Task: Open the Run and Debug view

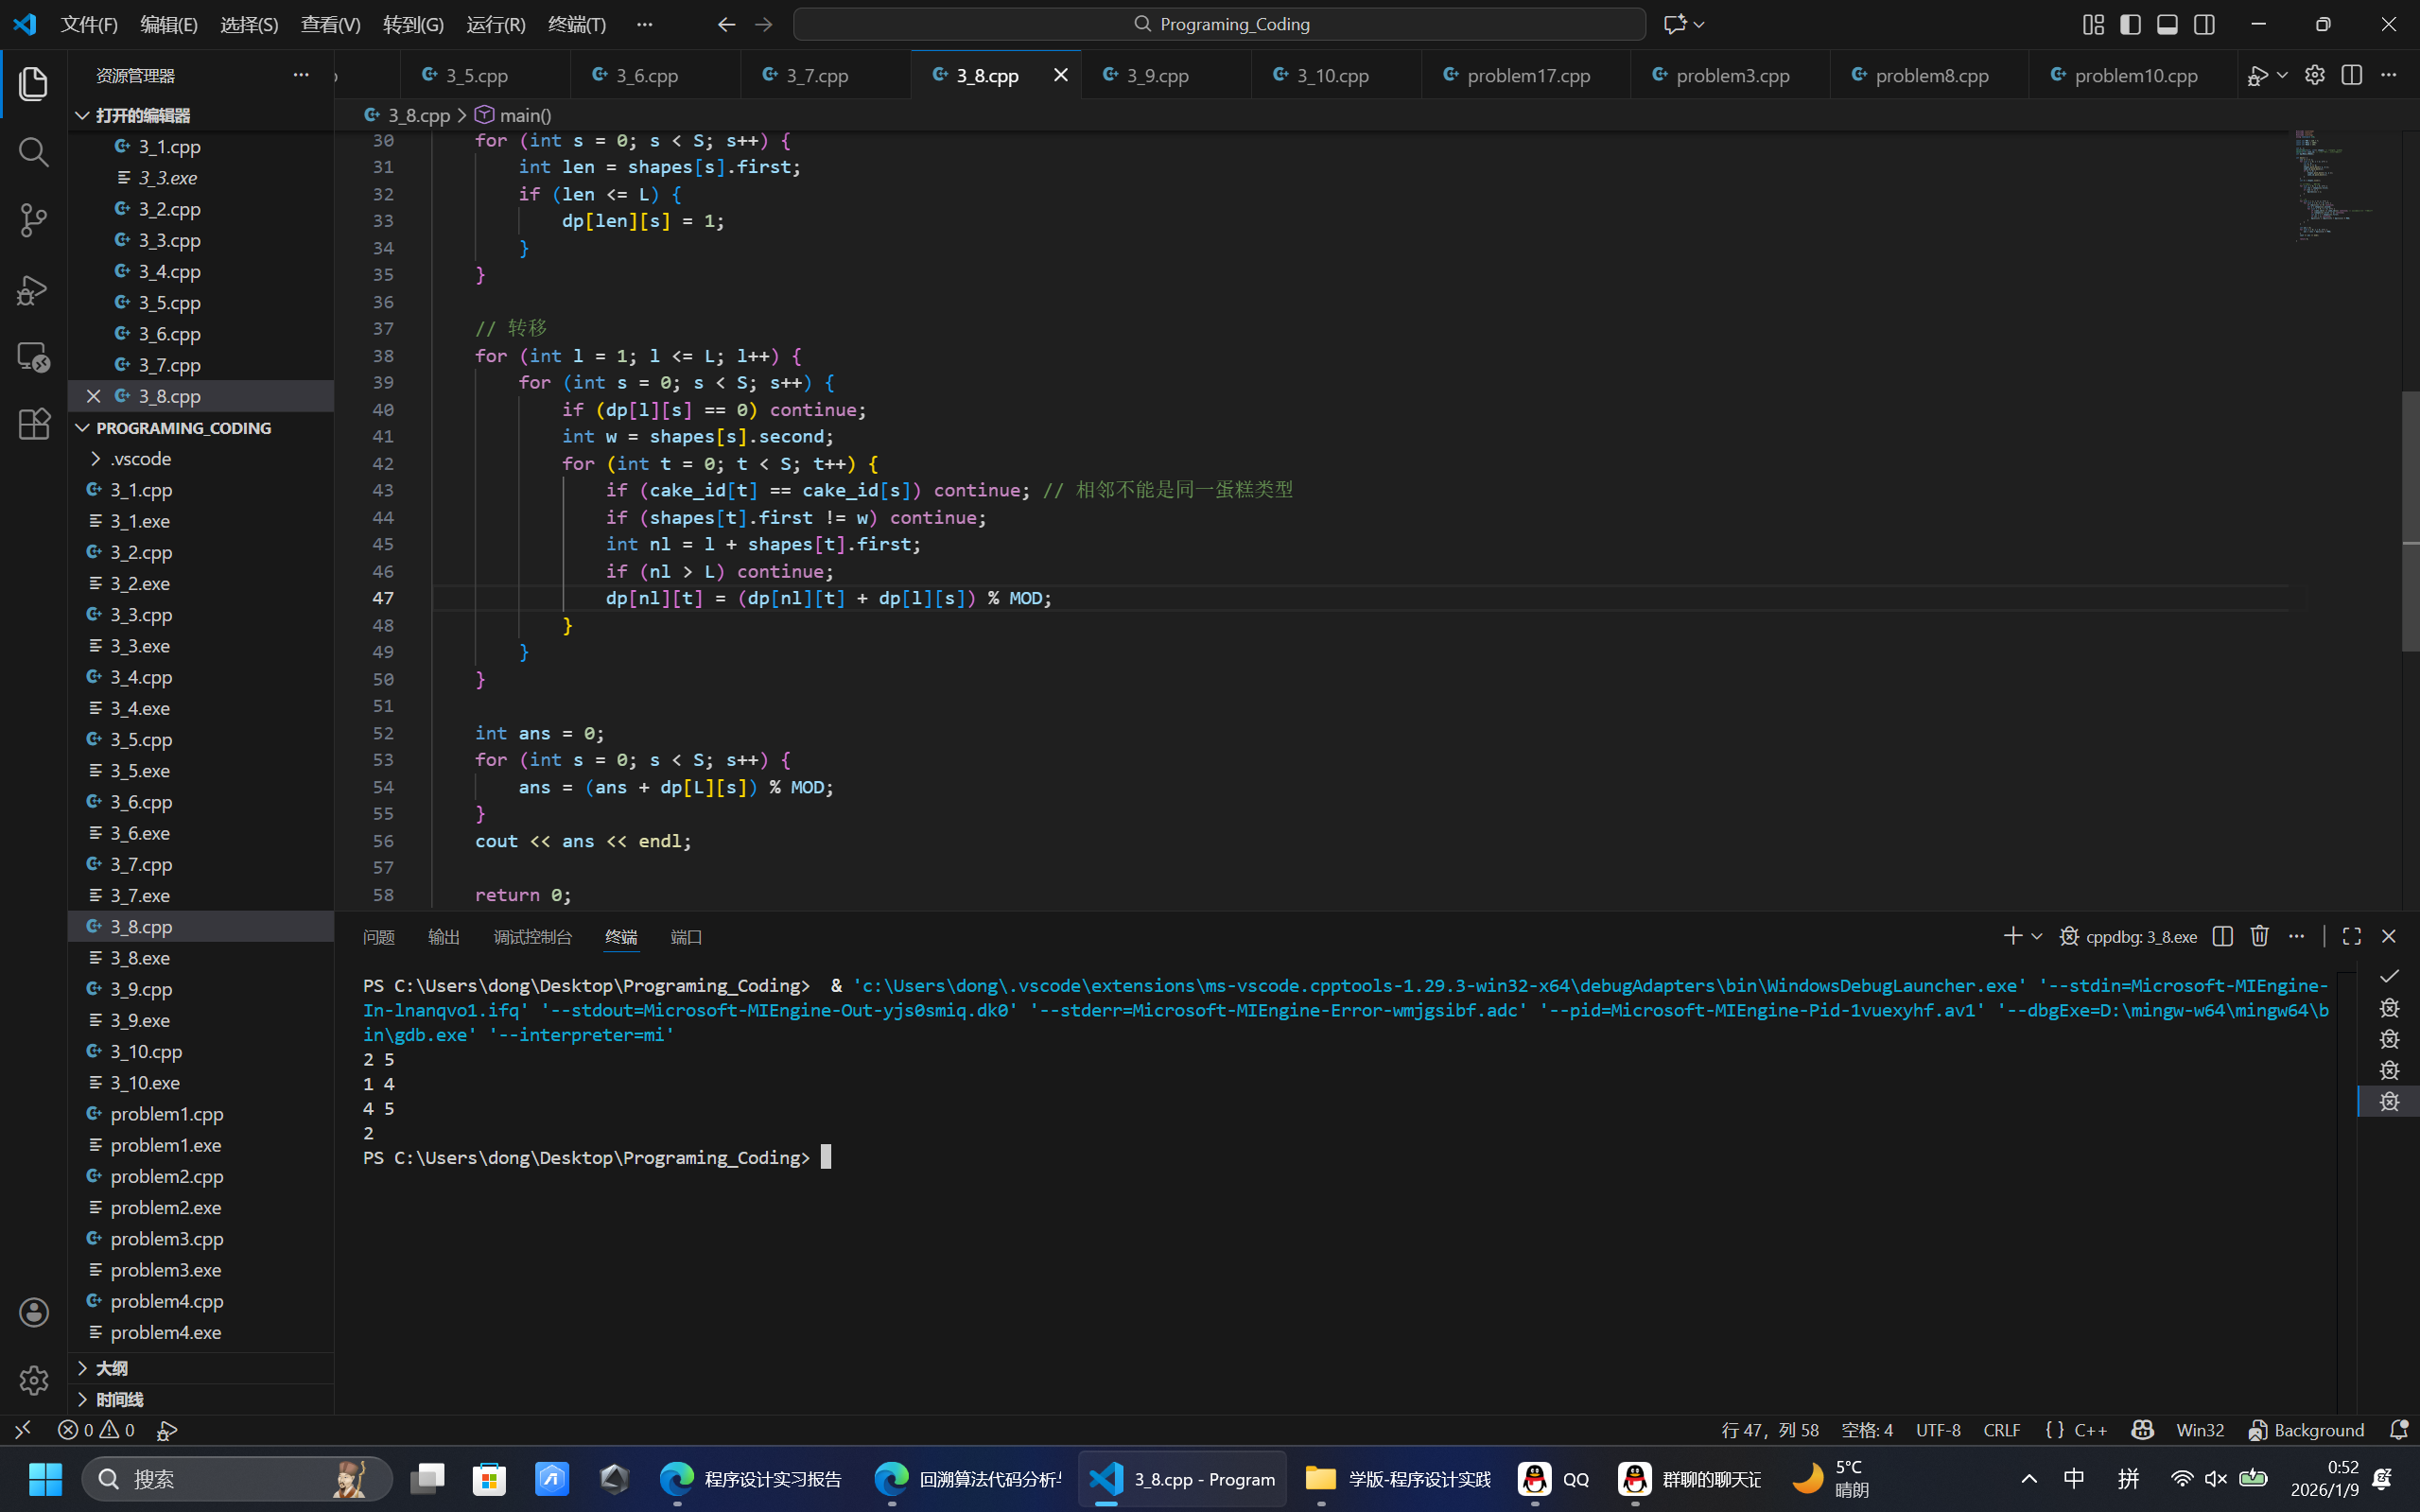Action: click(34, 290)
